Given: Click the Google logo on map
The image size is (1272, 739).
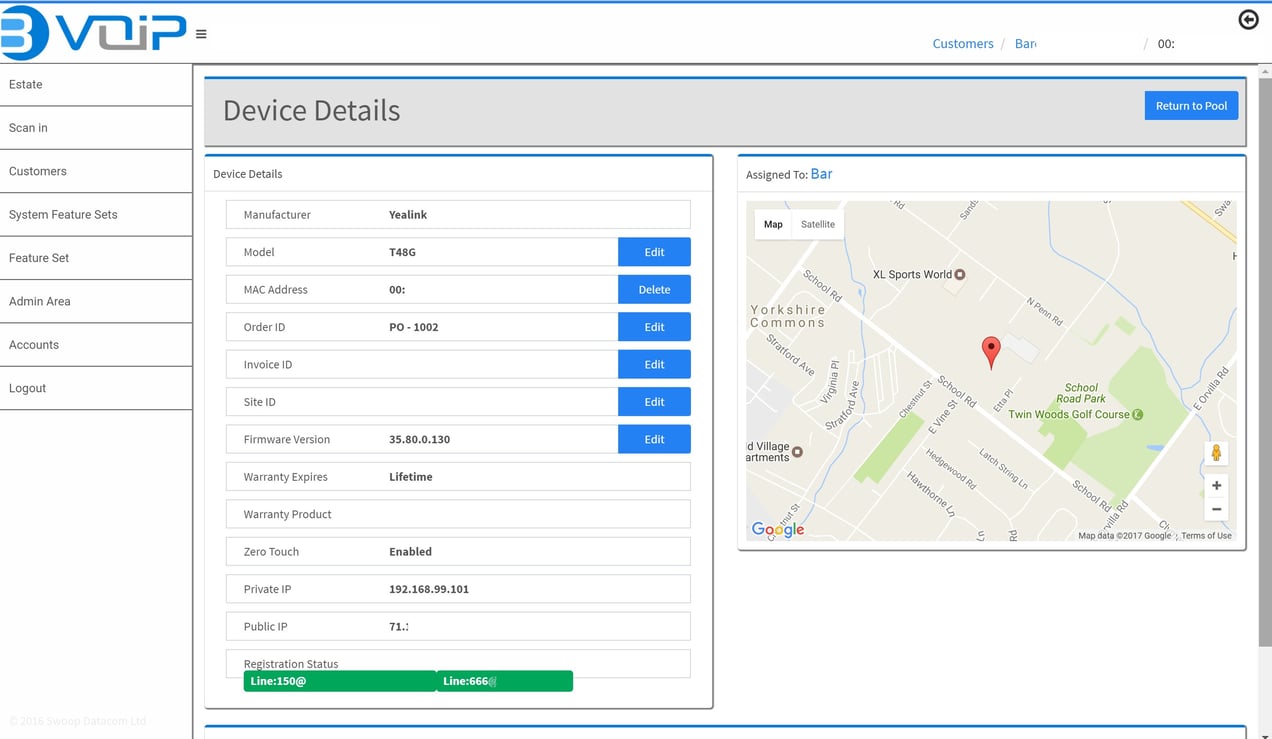Looking at the screenshot, I should (x=777, y=529).
